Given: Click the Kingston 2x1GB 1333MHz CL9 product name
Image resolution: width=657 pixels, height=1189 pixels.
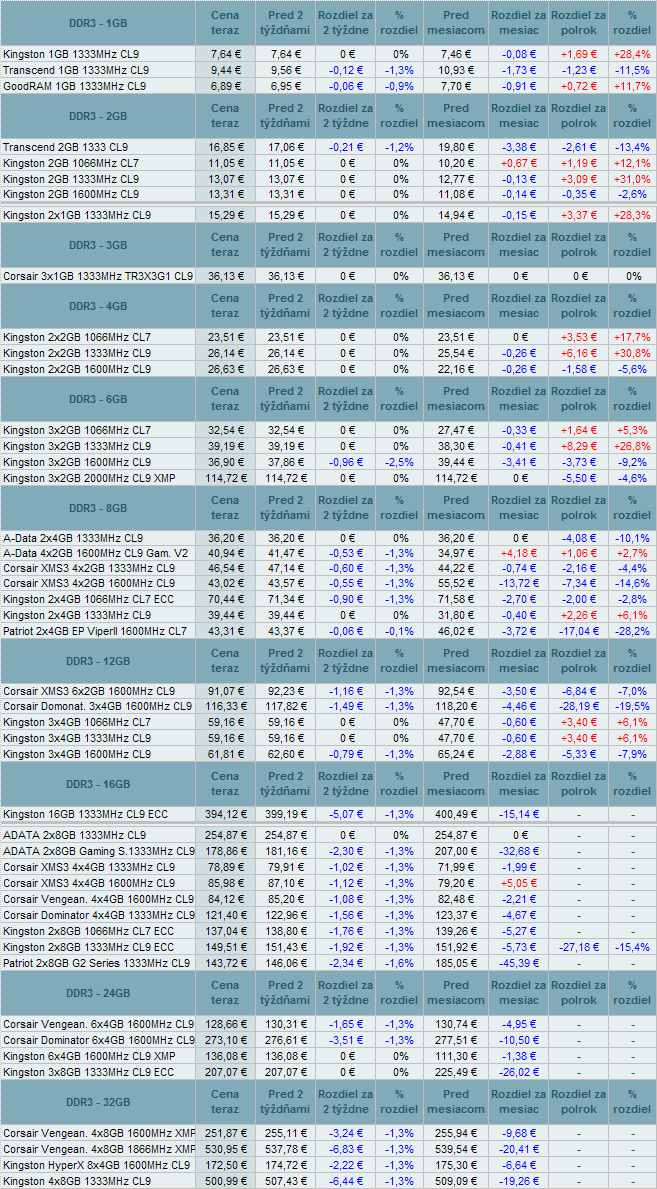Looking at the screenshot, I should 77,215.
